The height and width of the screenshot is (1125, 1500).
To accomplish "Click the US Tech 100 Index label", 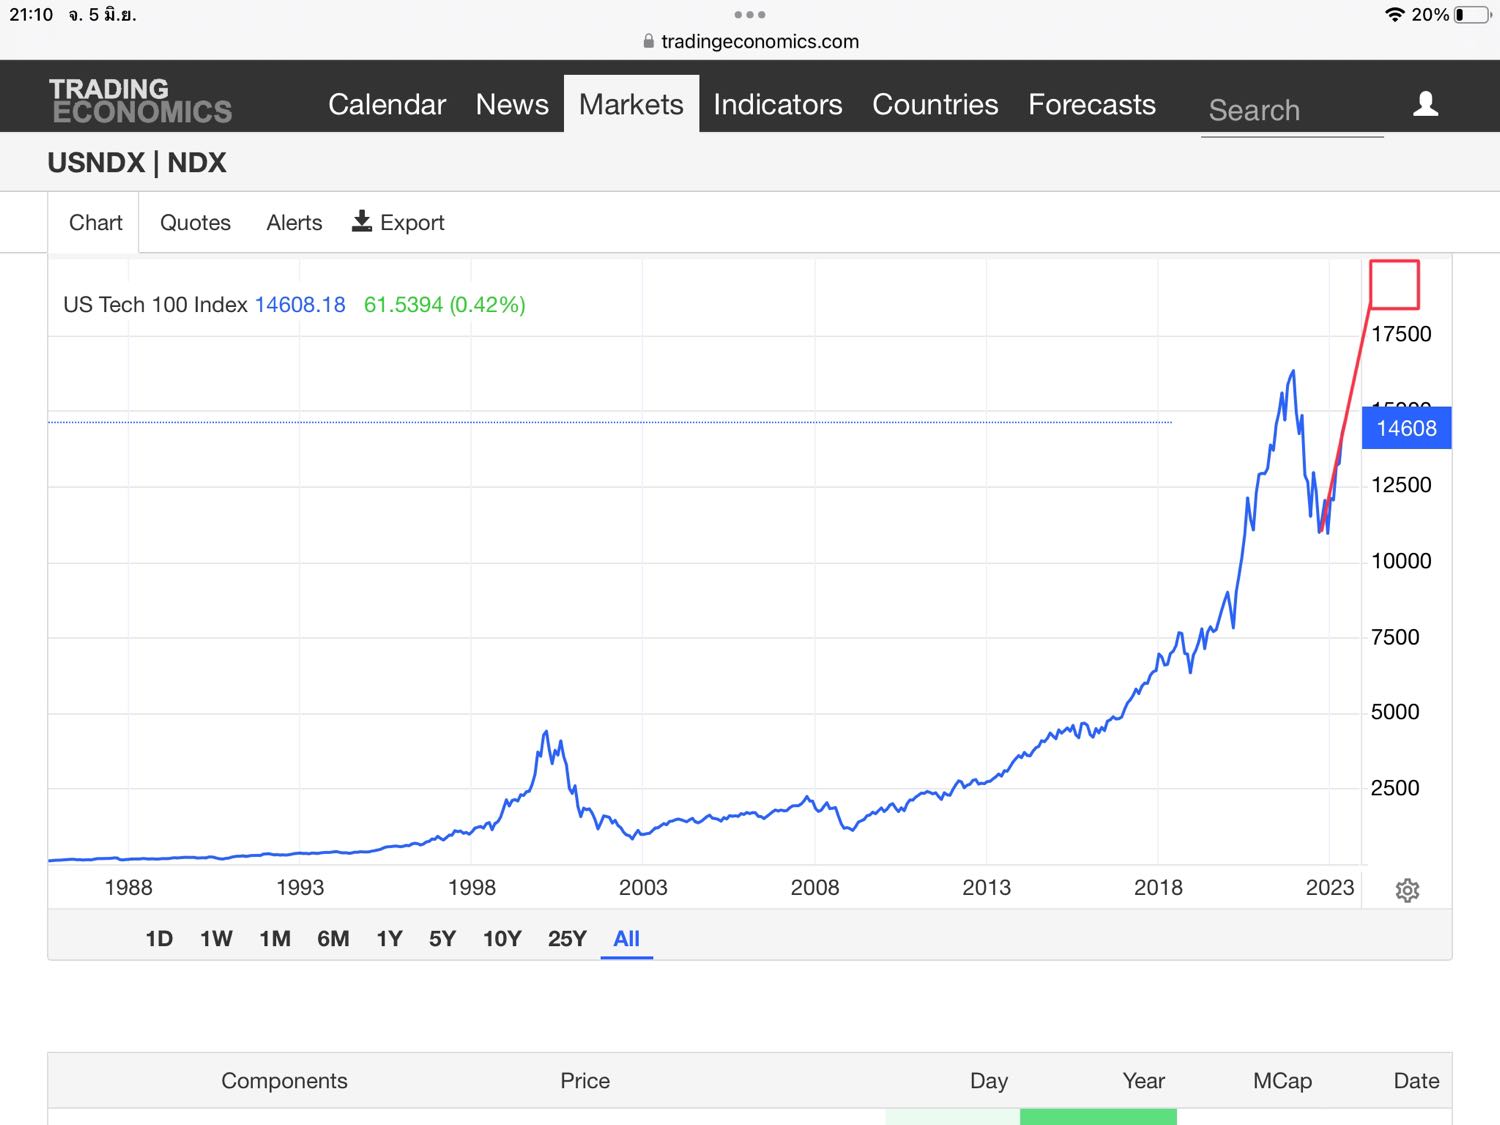I will click(155, 304).
